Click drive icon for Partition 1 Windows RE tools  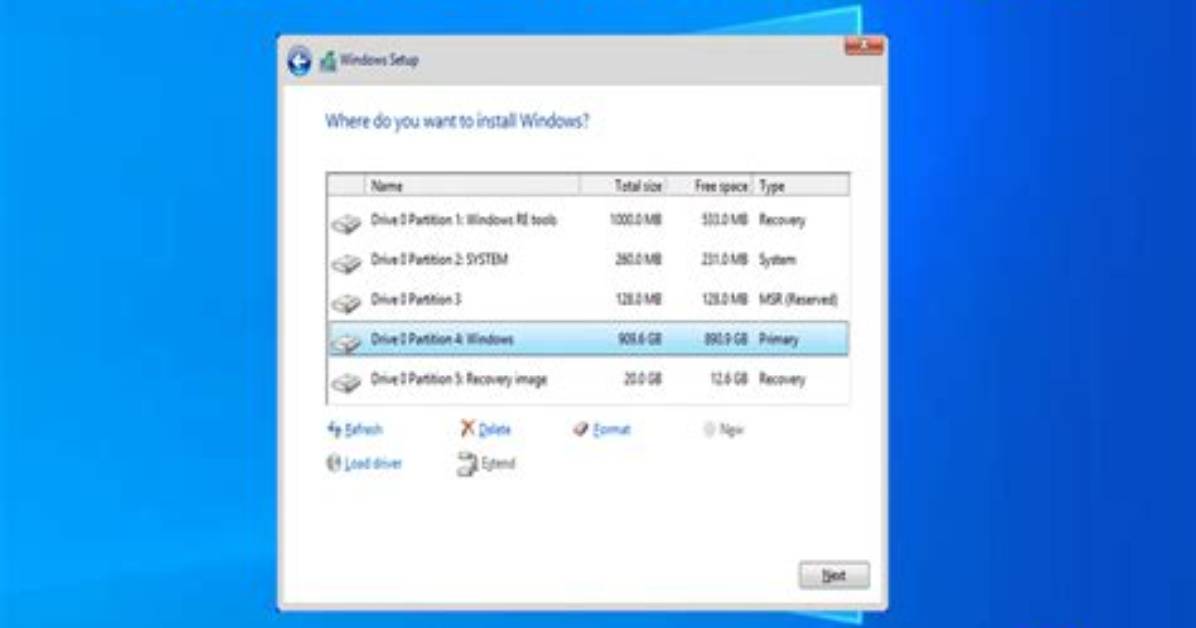(x=346, y=224)
